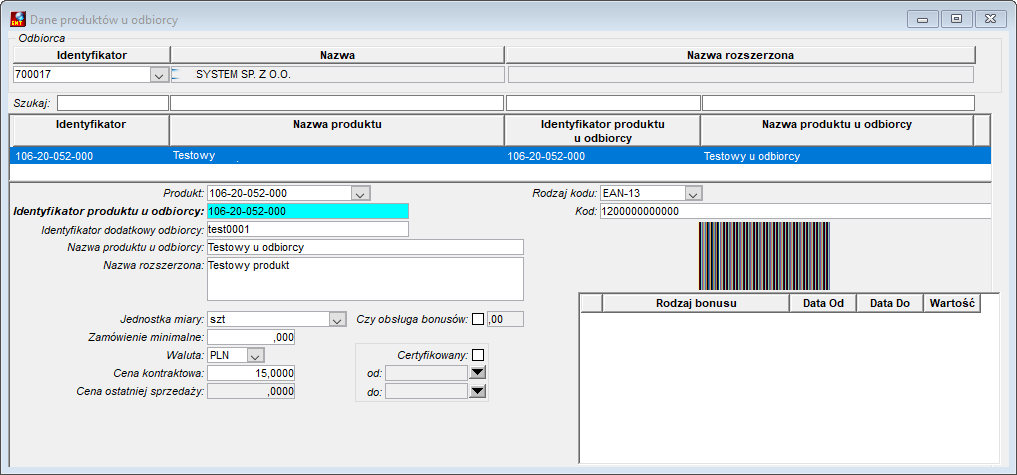Click the Nazwa rozszerzona column header
The image size is (1017, 475).
(741, 55)
